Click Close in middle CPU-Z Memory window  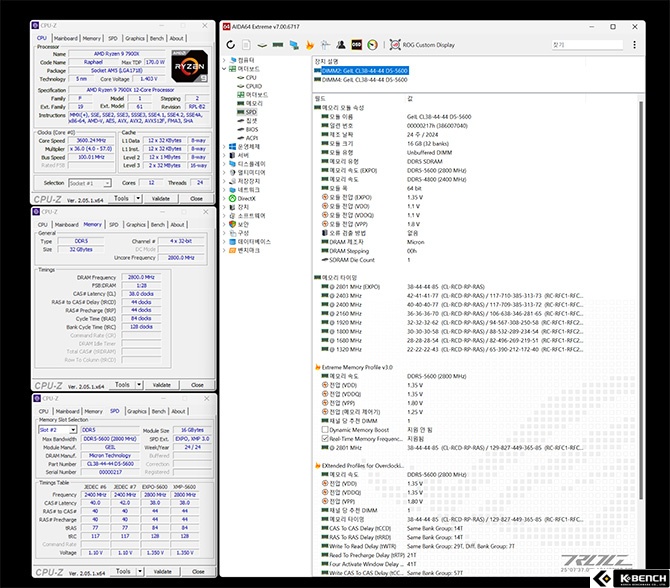click(x=197, y=385)
